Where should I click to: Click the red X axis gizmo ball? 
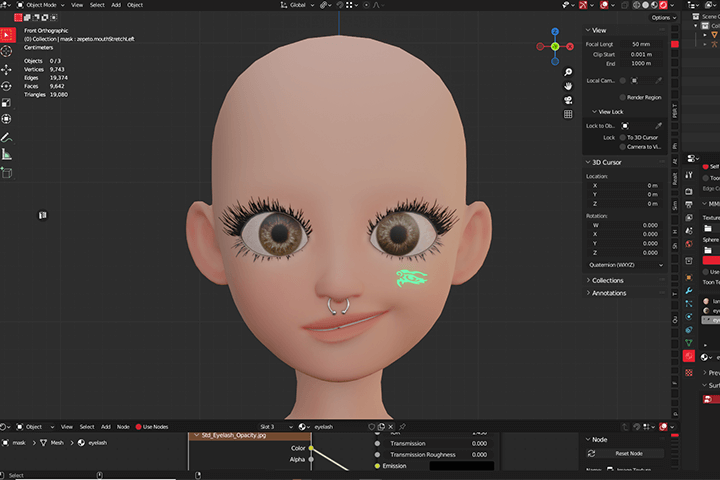point(570,46)
